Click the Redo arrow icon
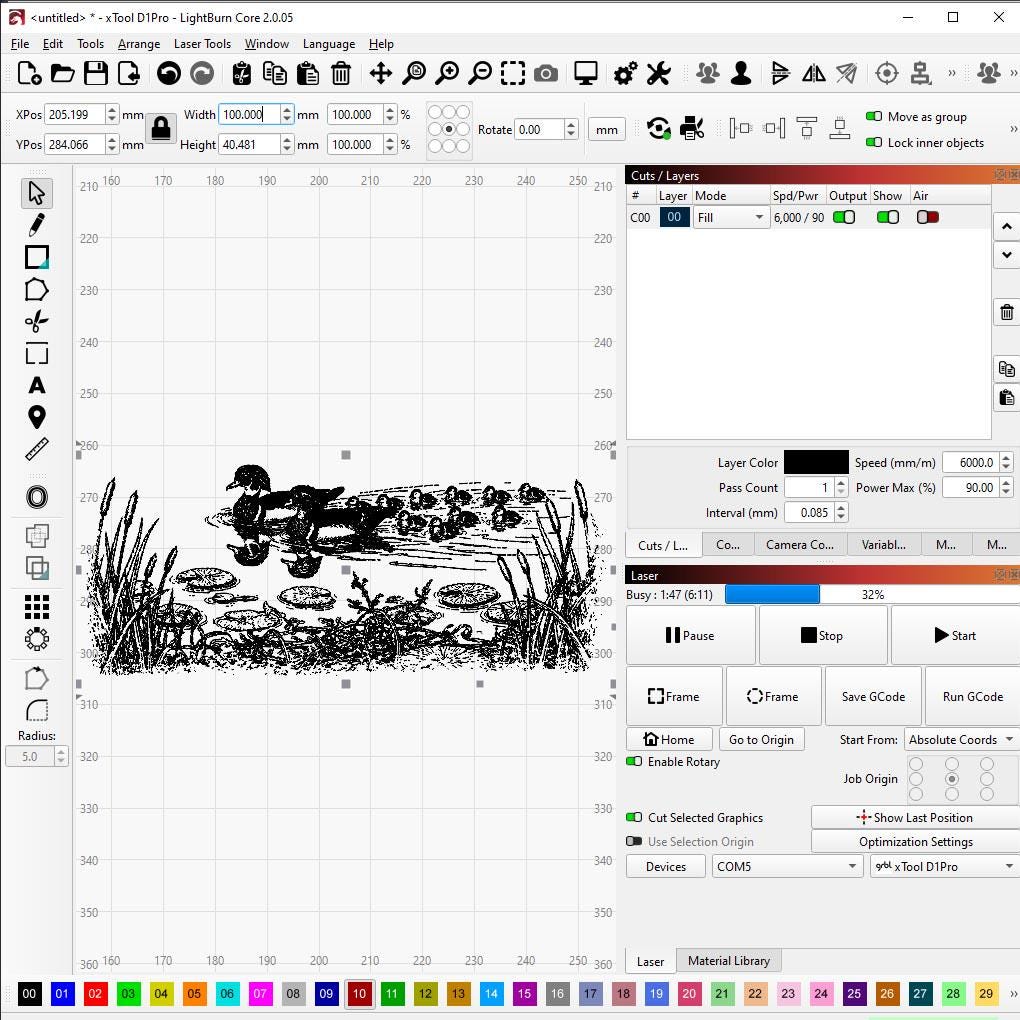The width and height of the screenshot is (1020, 1020). pos(202,74)
